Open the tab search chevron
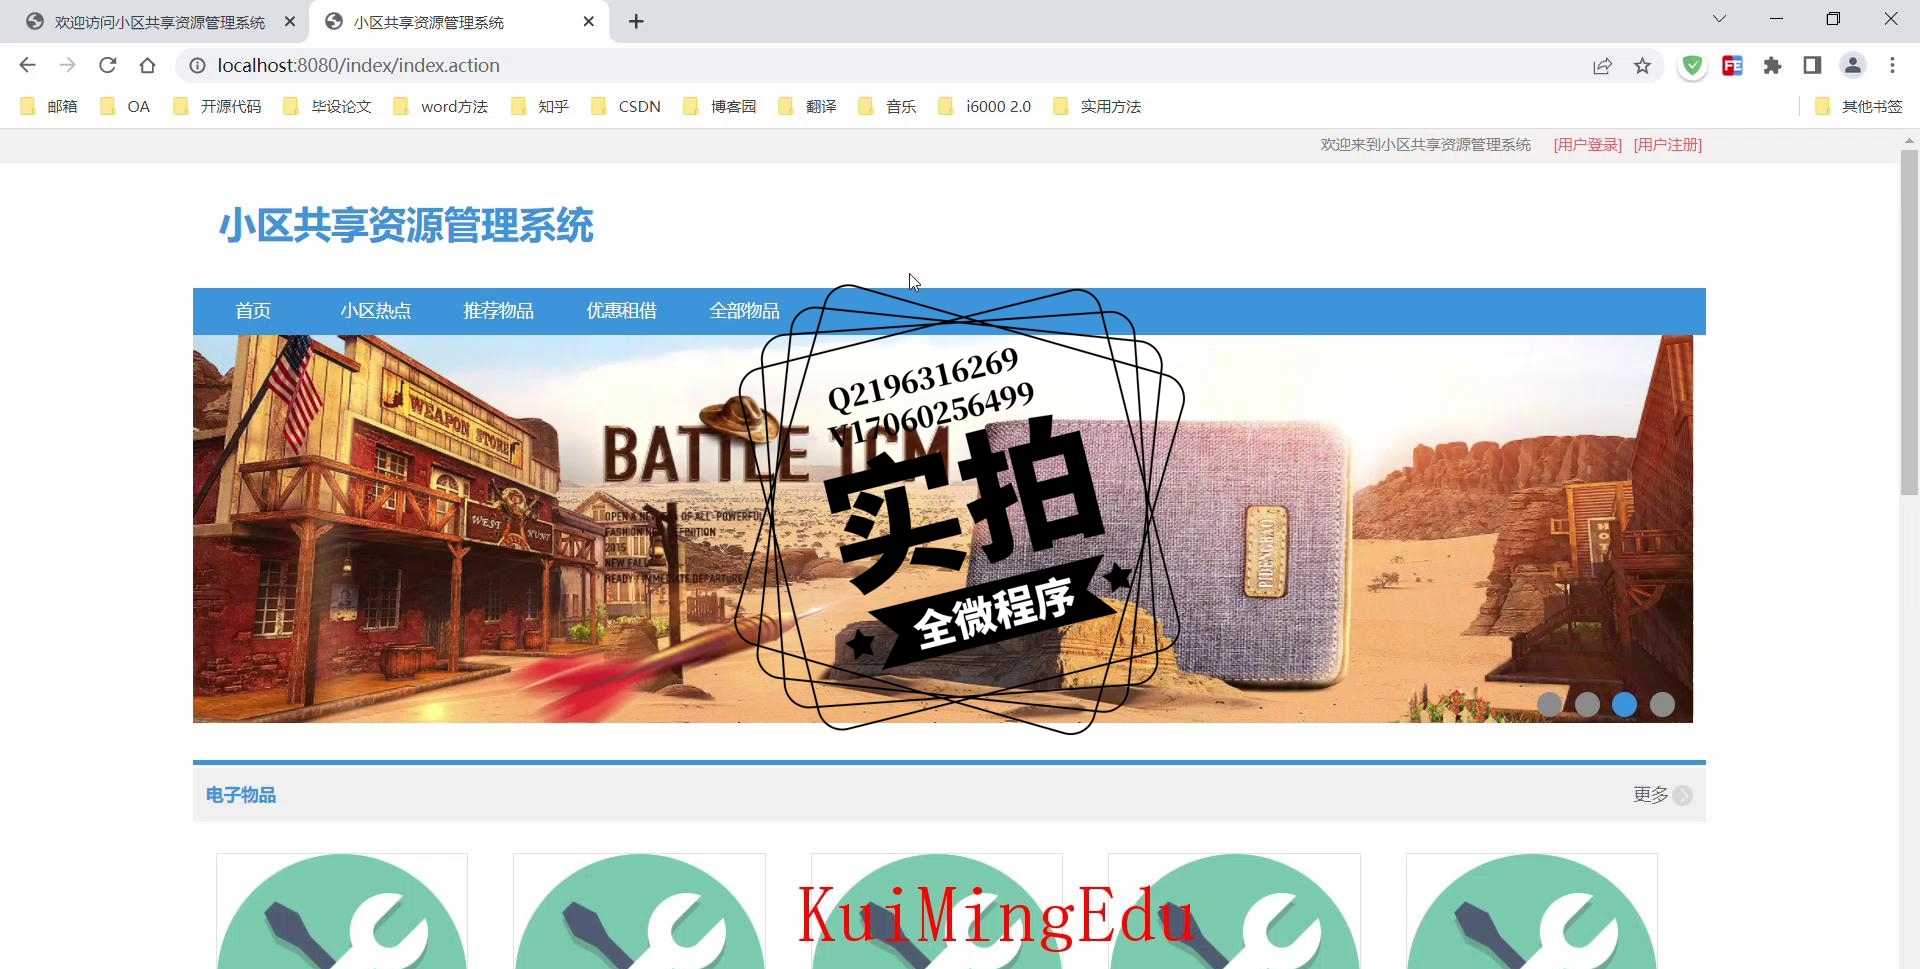Viewport: 1920px width, 969px height. coord(1719,19)
